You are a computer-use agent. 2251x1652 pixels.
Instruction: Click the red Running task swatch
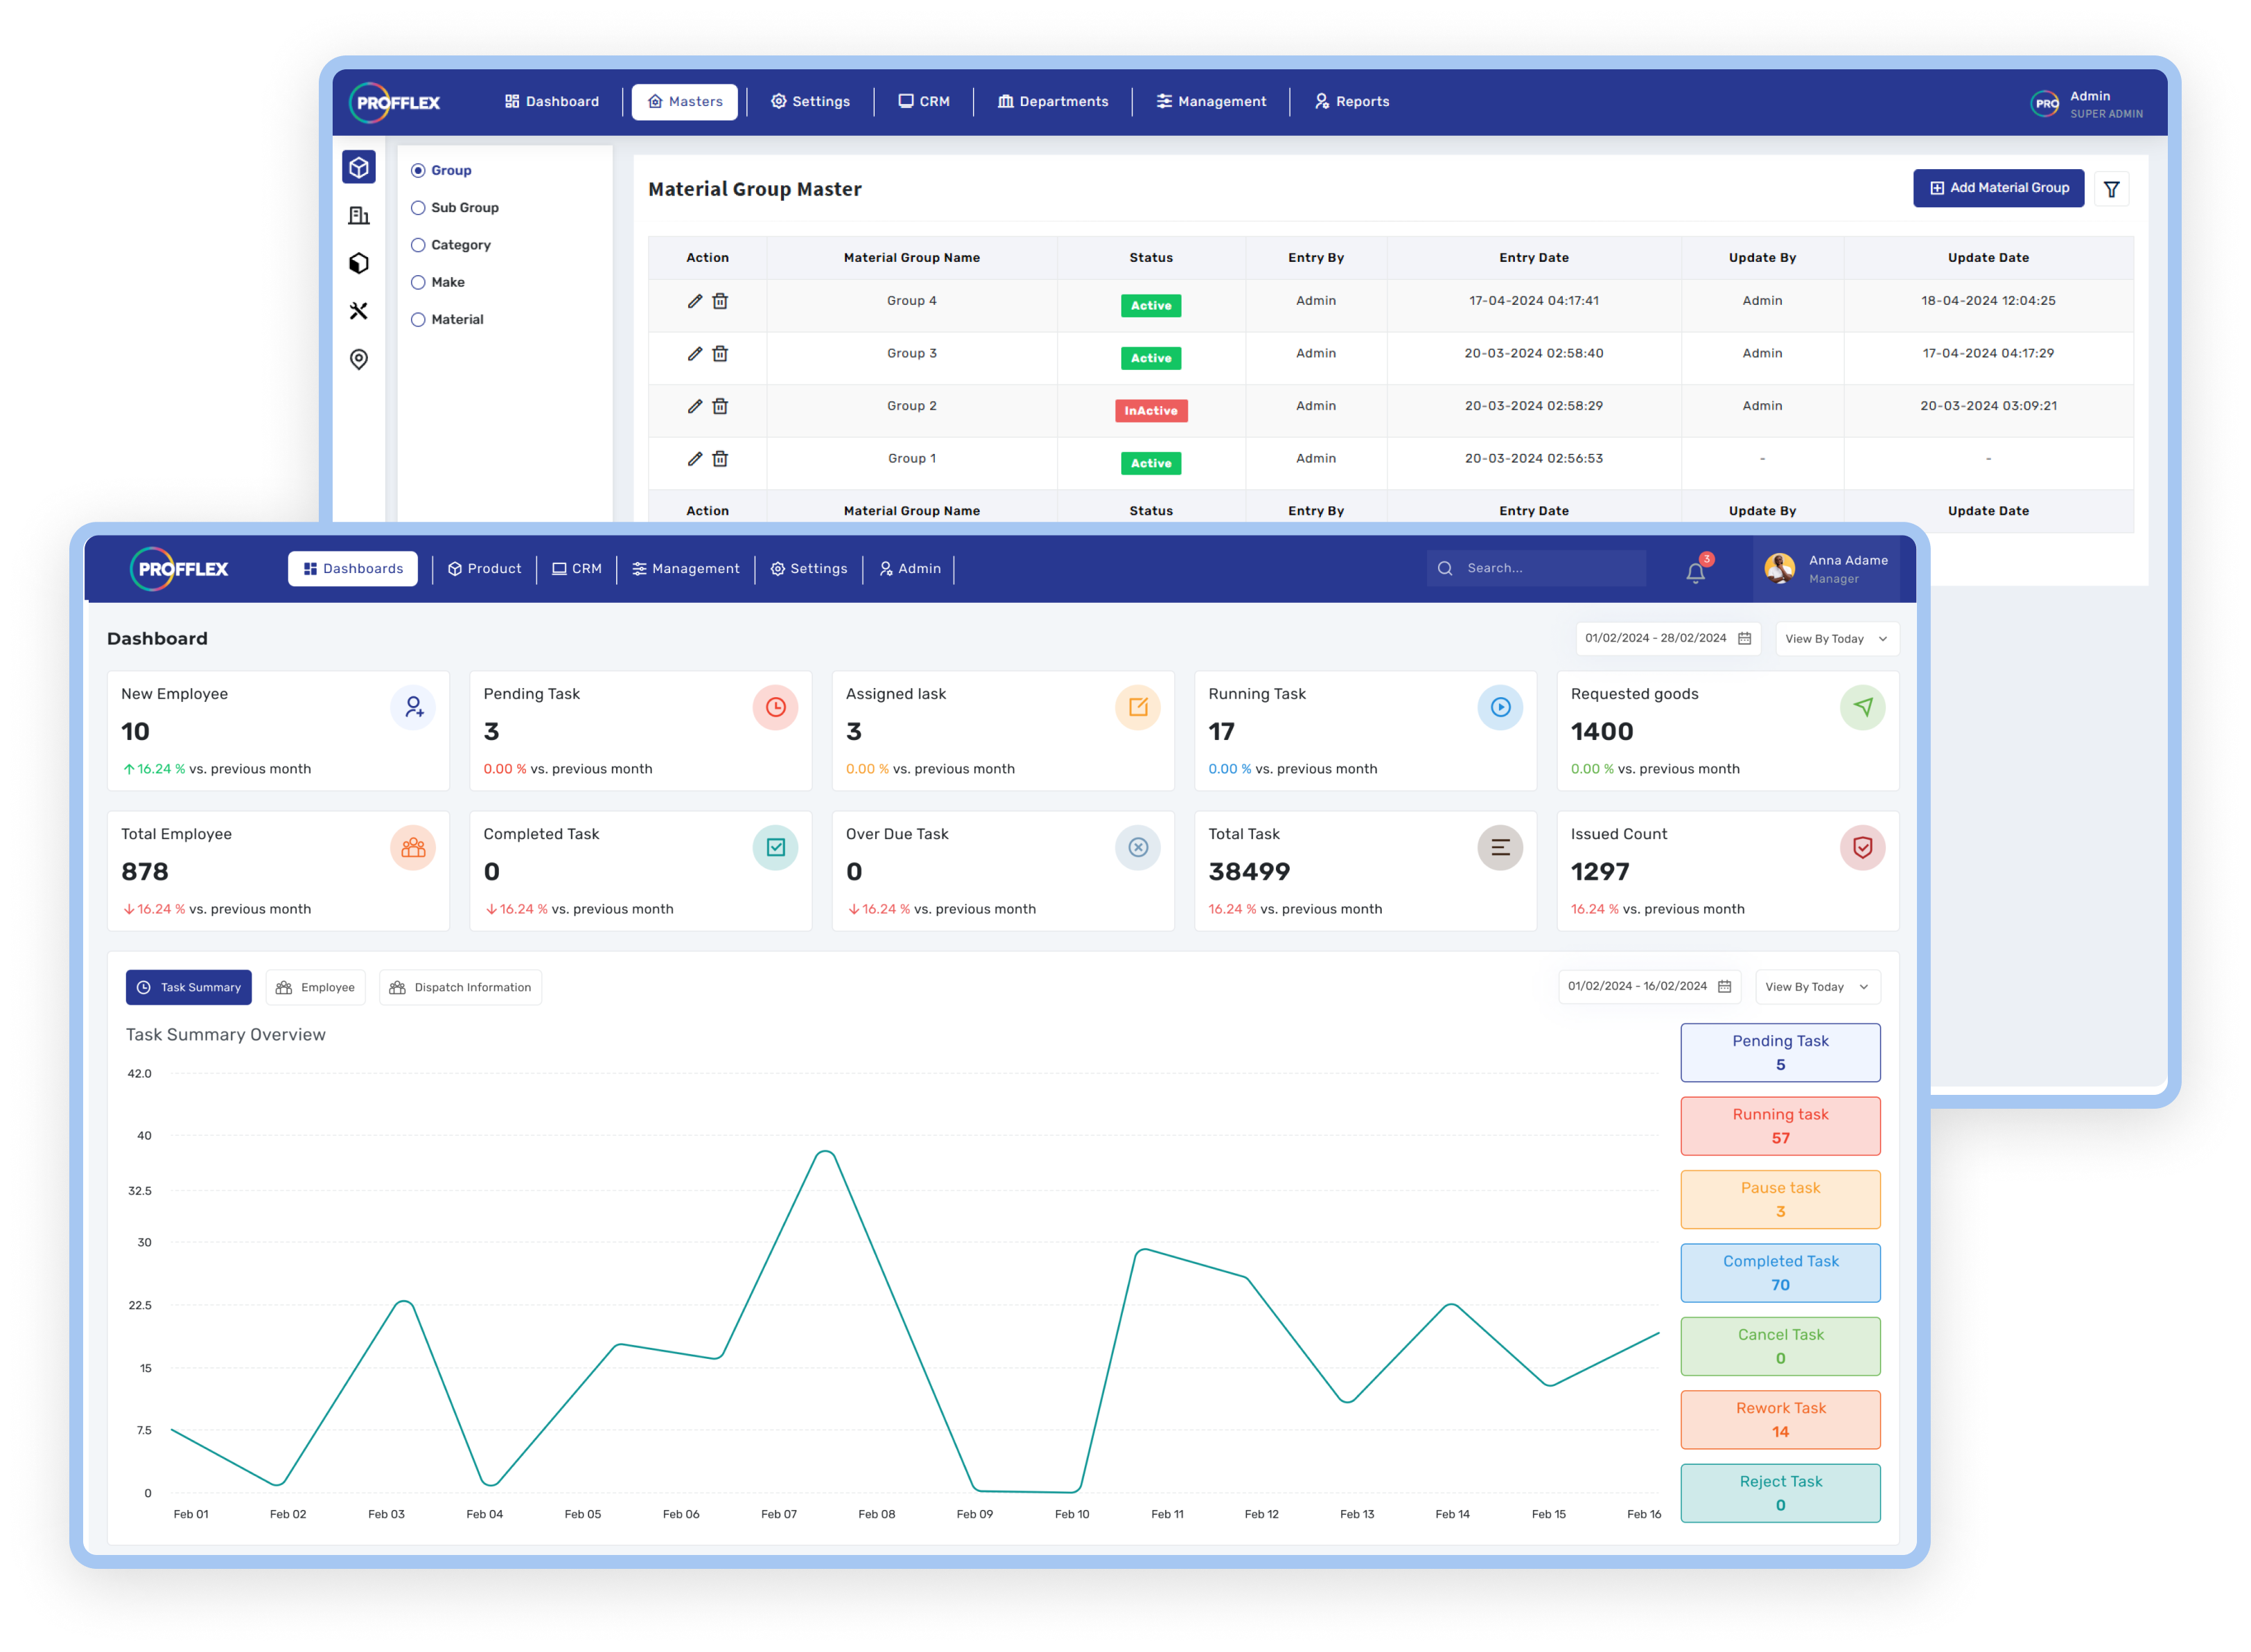(1780, 1126)
